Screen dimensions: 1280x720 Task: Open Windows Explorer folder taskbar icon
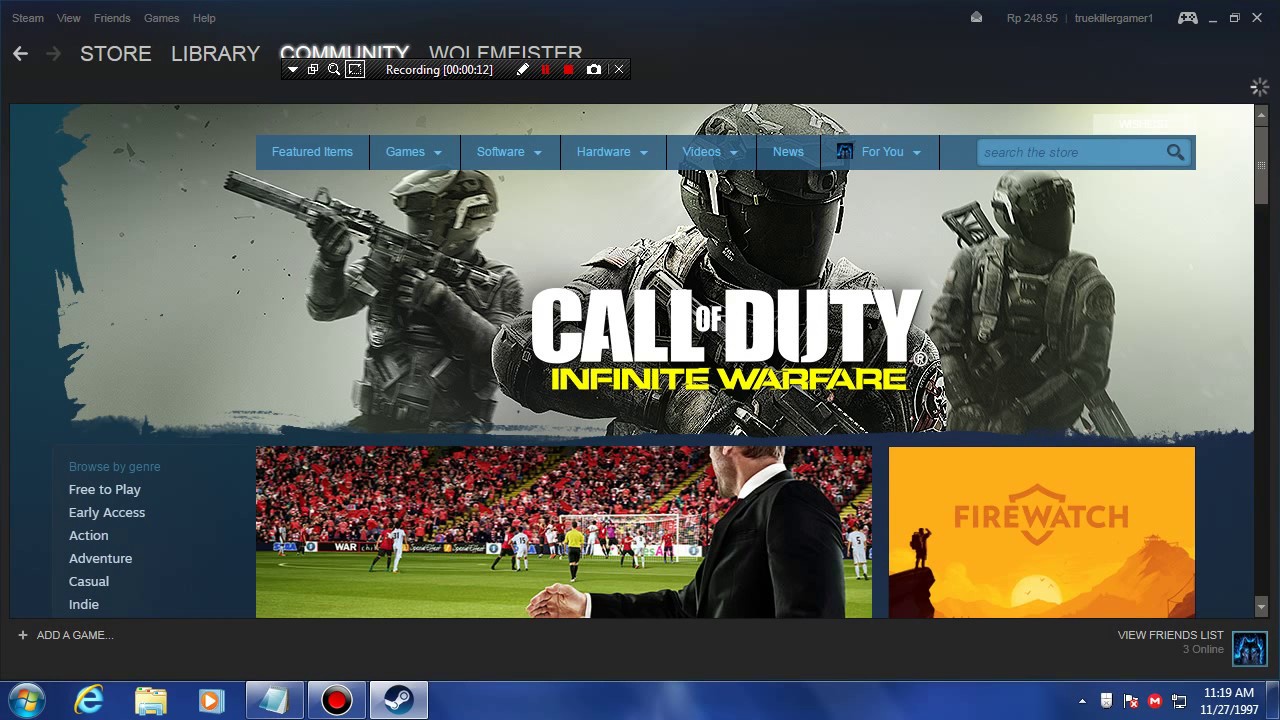tap(150, 700)
